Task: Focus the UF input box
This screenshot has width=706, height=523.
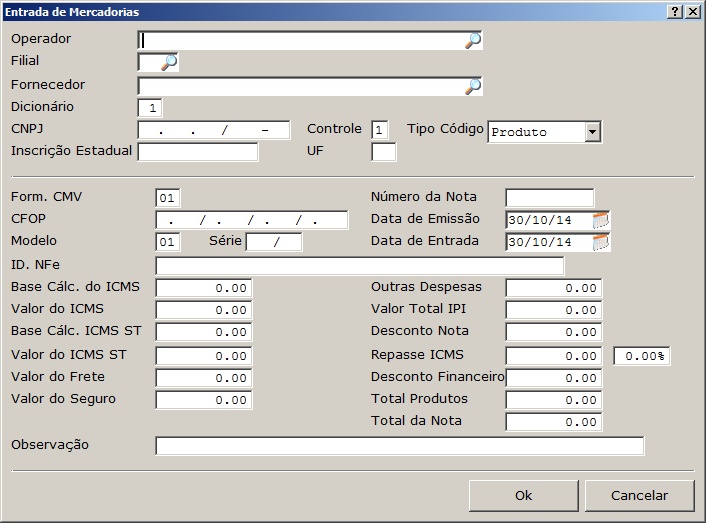Action: tap(383, 152)
